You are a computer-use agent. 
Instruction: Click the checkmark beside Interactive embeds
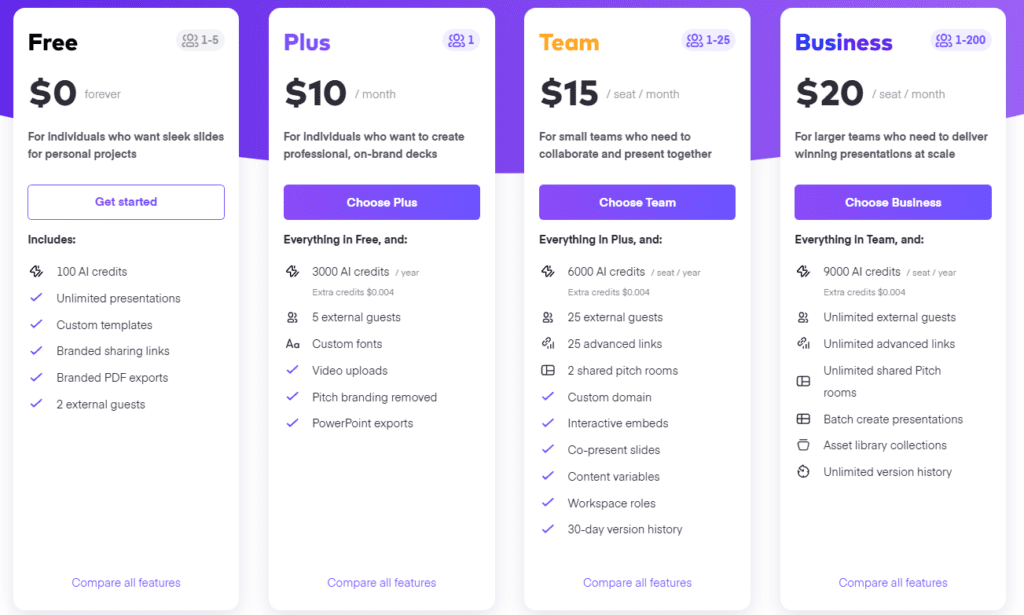point(549,423)
